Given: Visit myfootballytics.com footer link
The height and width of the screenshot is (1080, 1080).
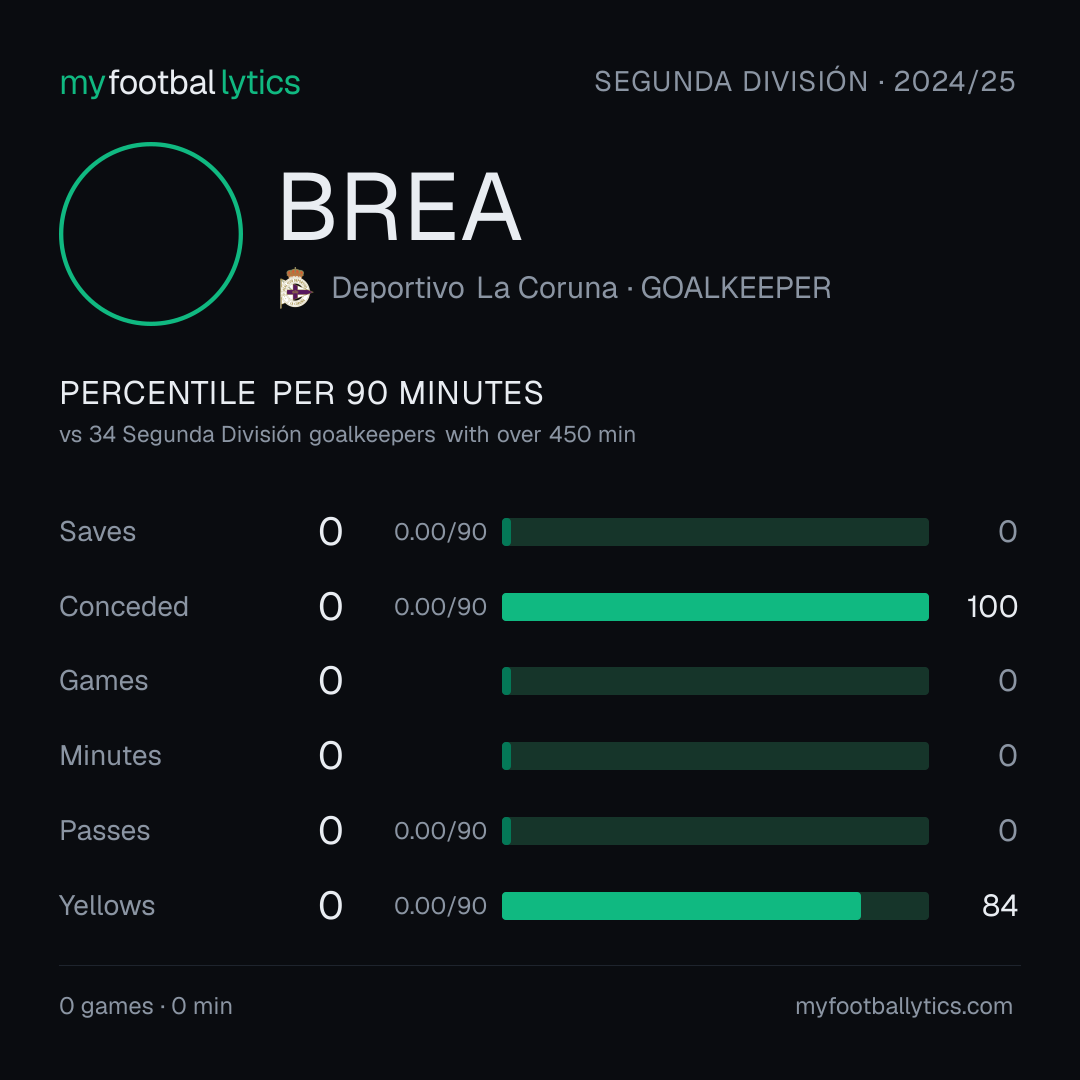Looking at the screenshot, I should pyautogui.click(x=904, y=1006).
